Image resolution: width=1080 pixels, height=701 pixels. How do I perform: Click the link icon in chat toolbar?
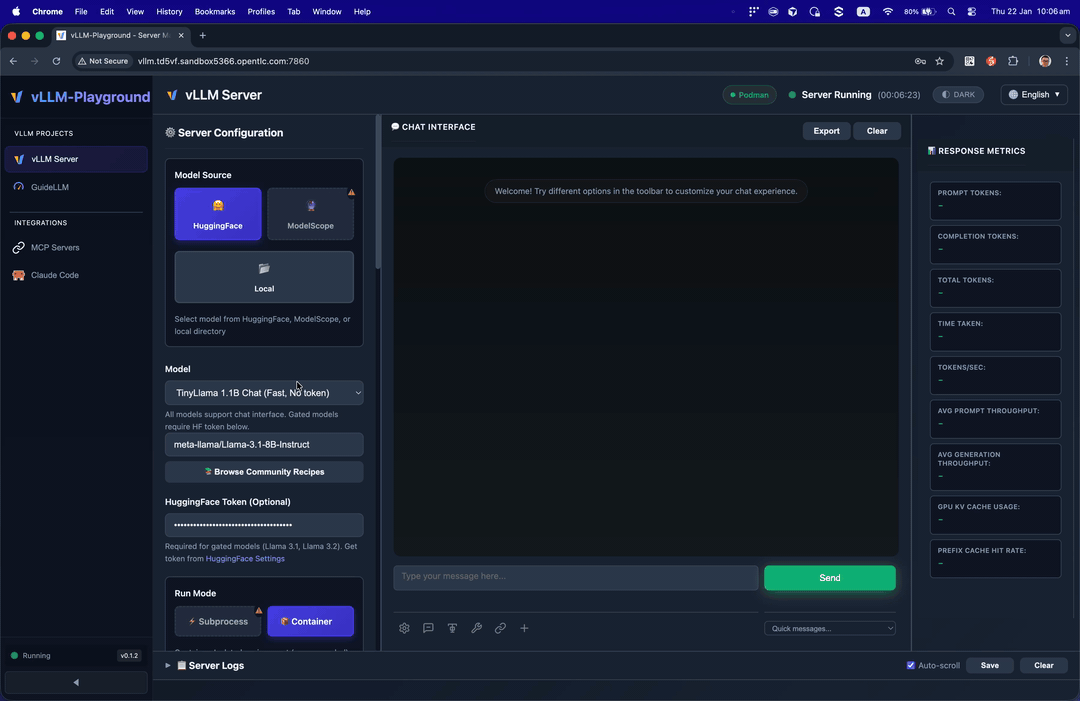coord(501,628)
